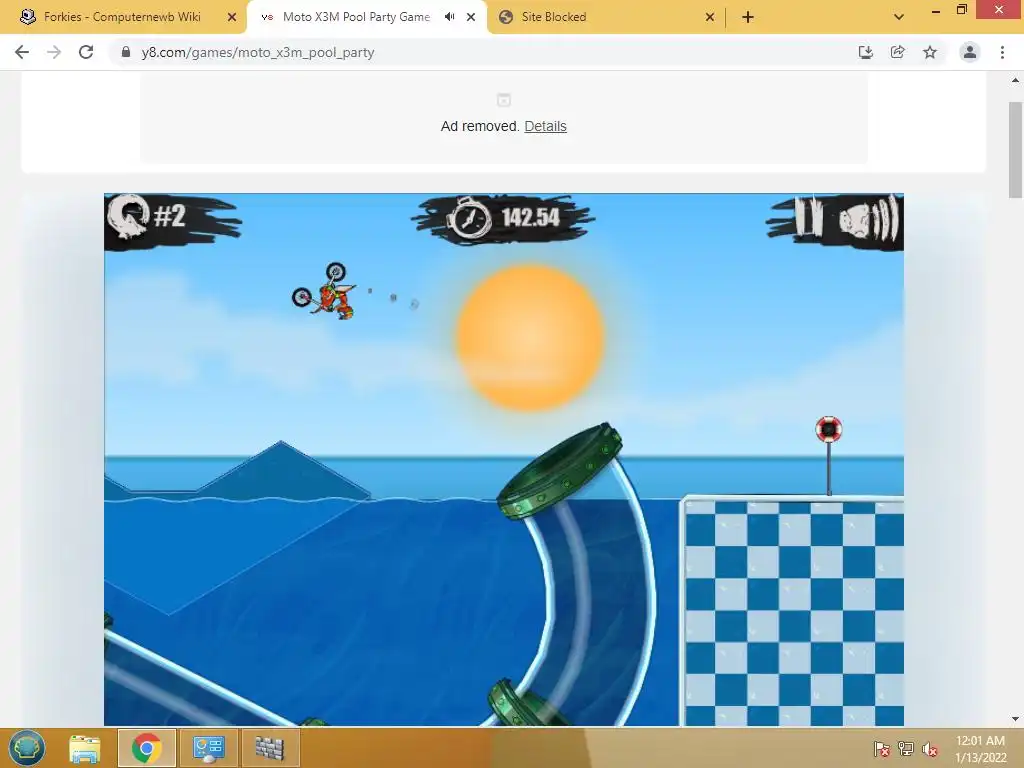1024x768 pixels.
Task: Open the Details link about removed ad
Action: [545, 126]
